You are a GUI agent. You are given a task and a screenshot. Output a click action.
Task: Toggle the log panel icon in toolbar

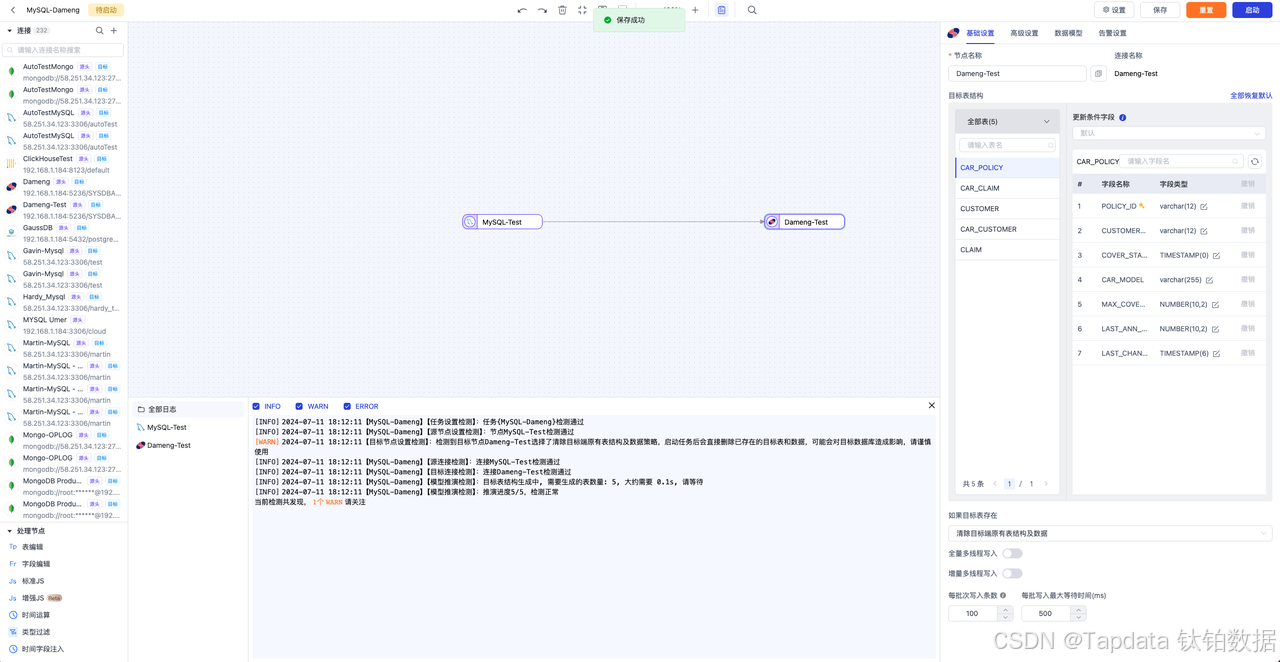tap(721, 10)
